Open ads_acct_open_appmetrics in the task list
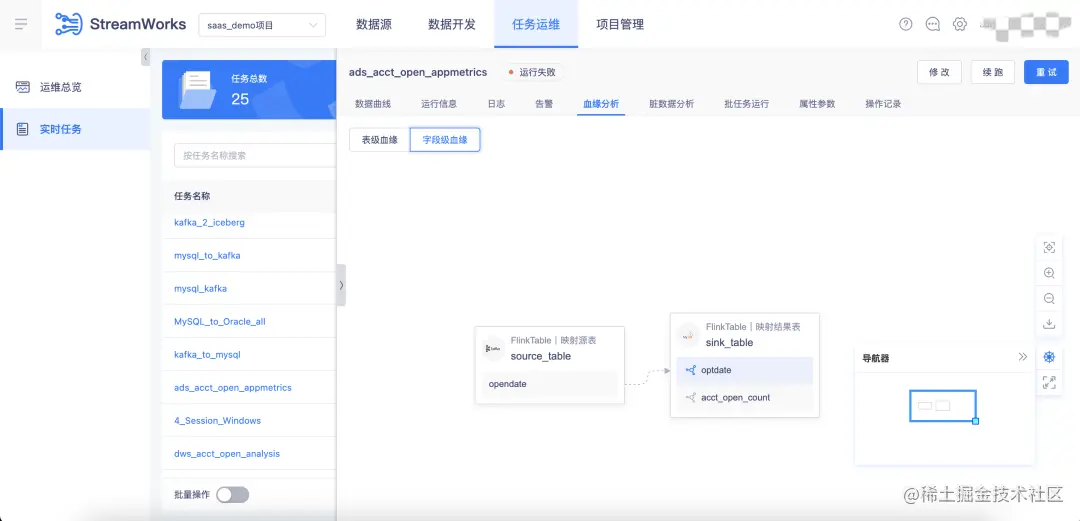 [x=233, y=388]
